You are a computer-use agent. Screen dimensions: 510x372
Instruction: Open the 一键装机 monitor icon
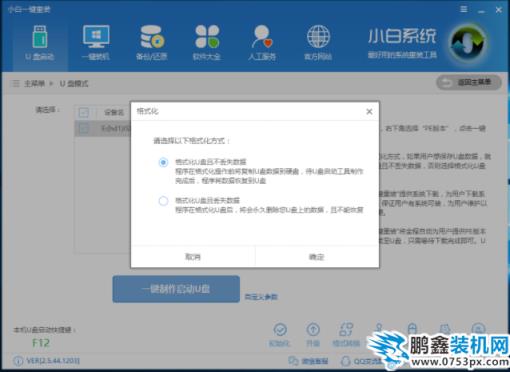point(96,37)
